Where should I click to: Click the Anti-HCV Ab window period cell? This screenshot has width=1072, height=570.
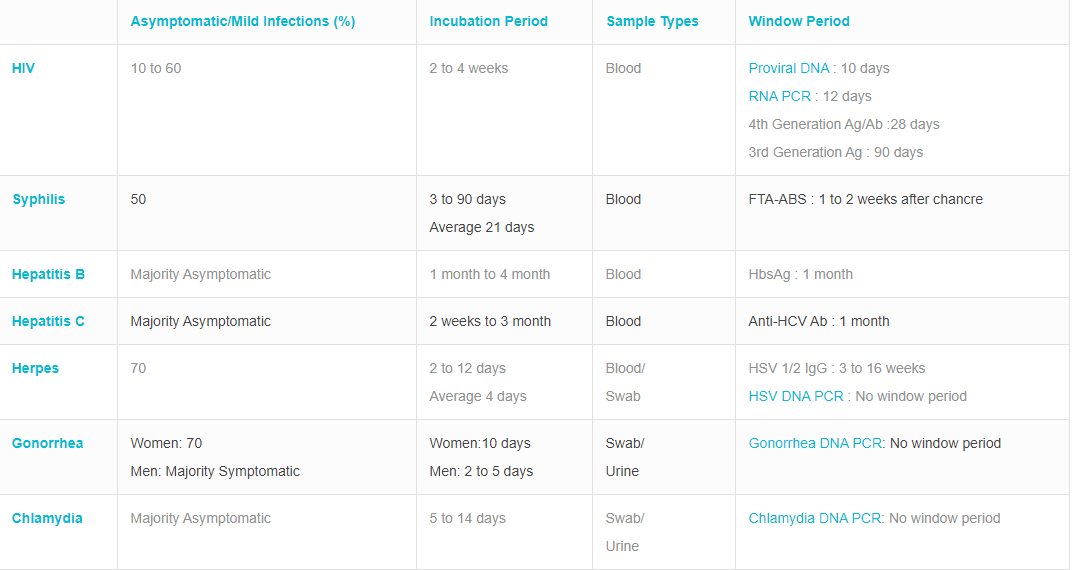tap(818, 321)
